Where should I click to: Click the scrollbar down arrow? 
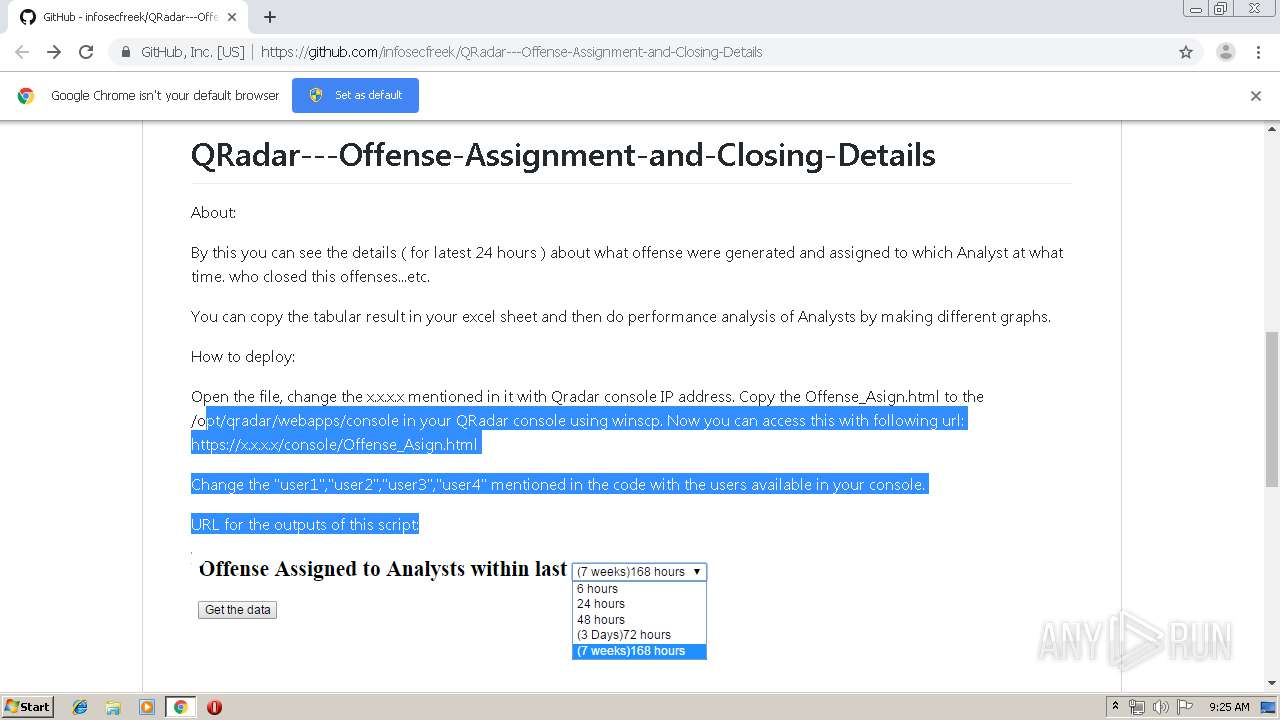pos(1272,683)
